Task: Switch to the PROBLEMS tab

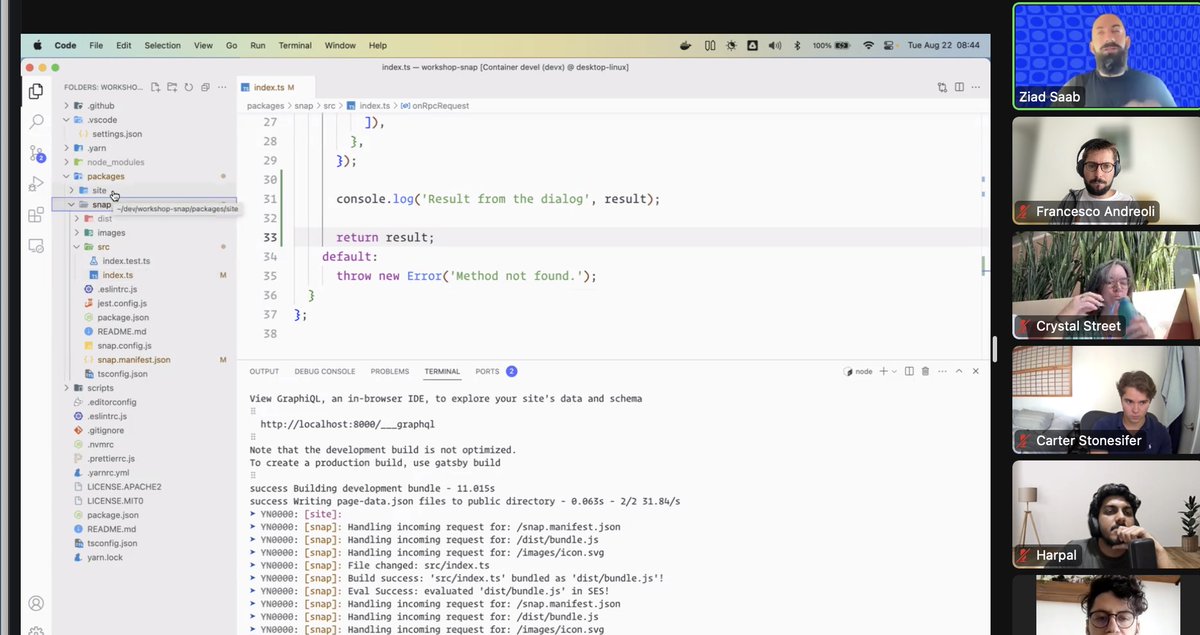Action: [x=389, y=371]
